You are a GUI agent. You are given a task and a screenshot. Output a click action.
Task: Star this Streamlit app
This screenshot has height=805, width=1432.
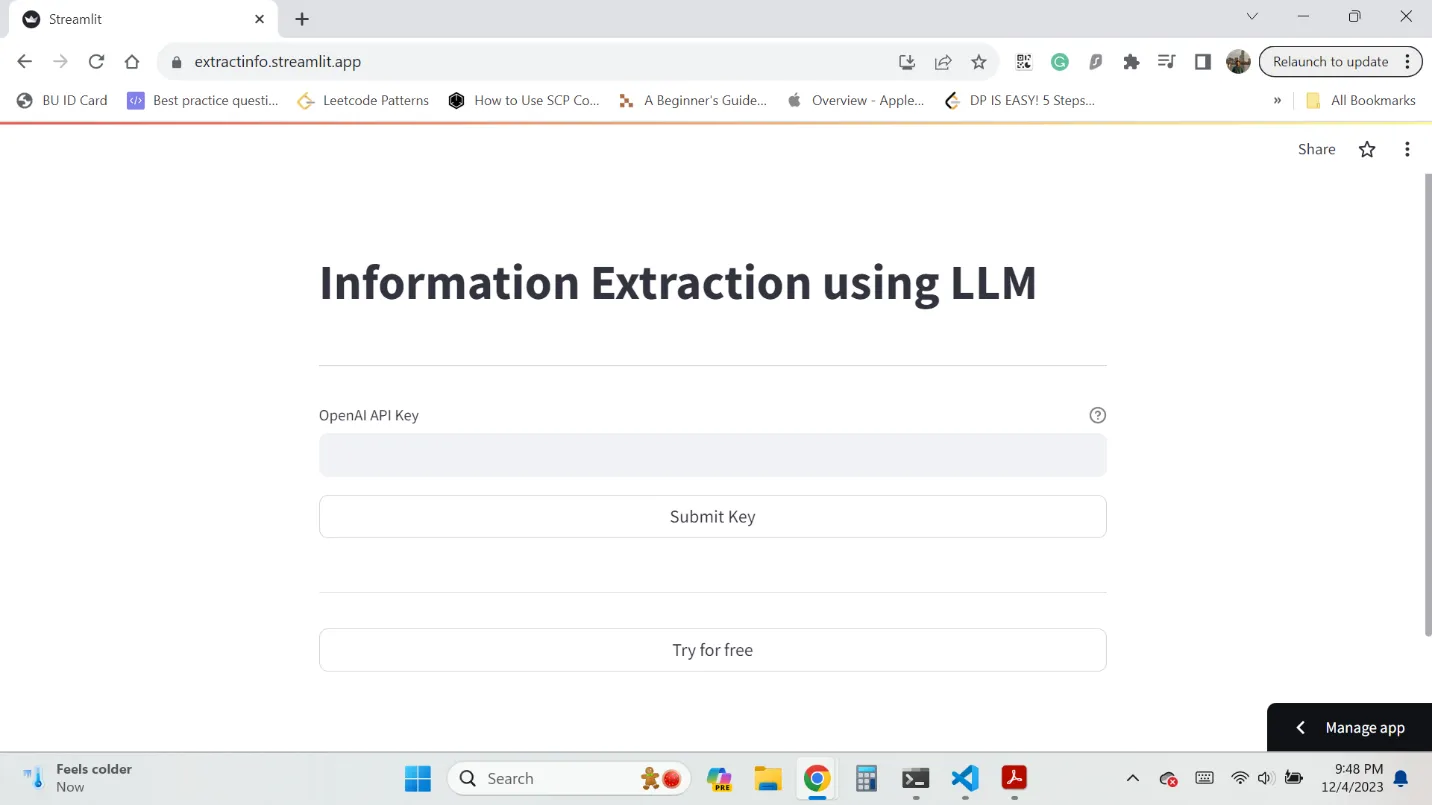pos(1367,149)
